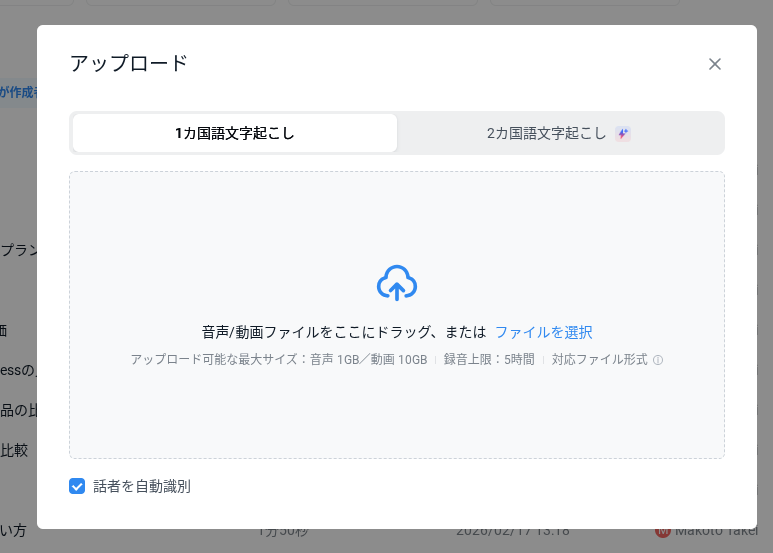773x553 pixels.
Task: Click the 話者を自動識別 label text
Action: 141,486
